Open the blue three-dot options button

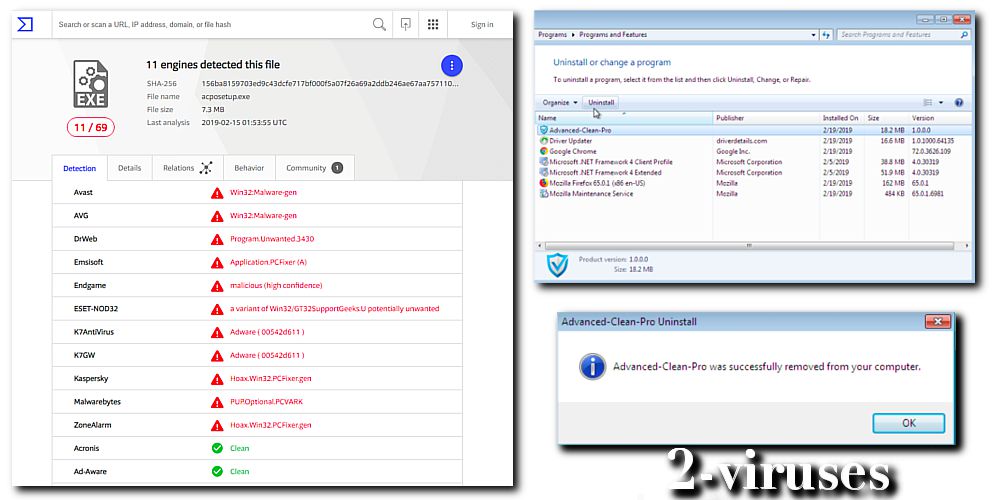[452, 65]
